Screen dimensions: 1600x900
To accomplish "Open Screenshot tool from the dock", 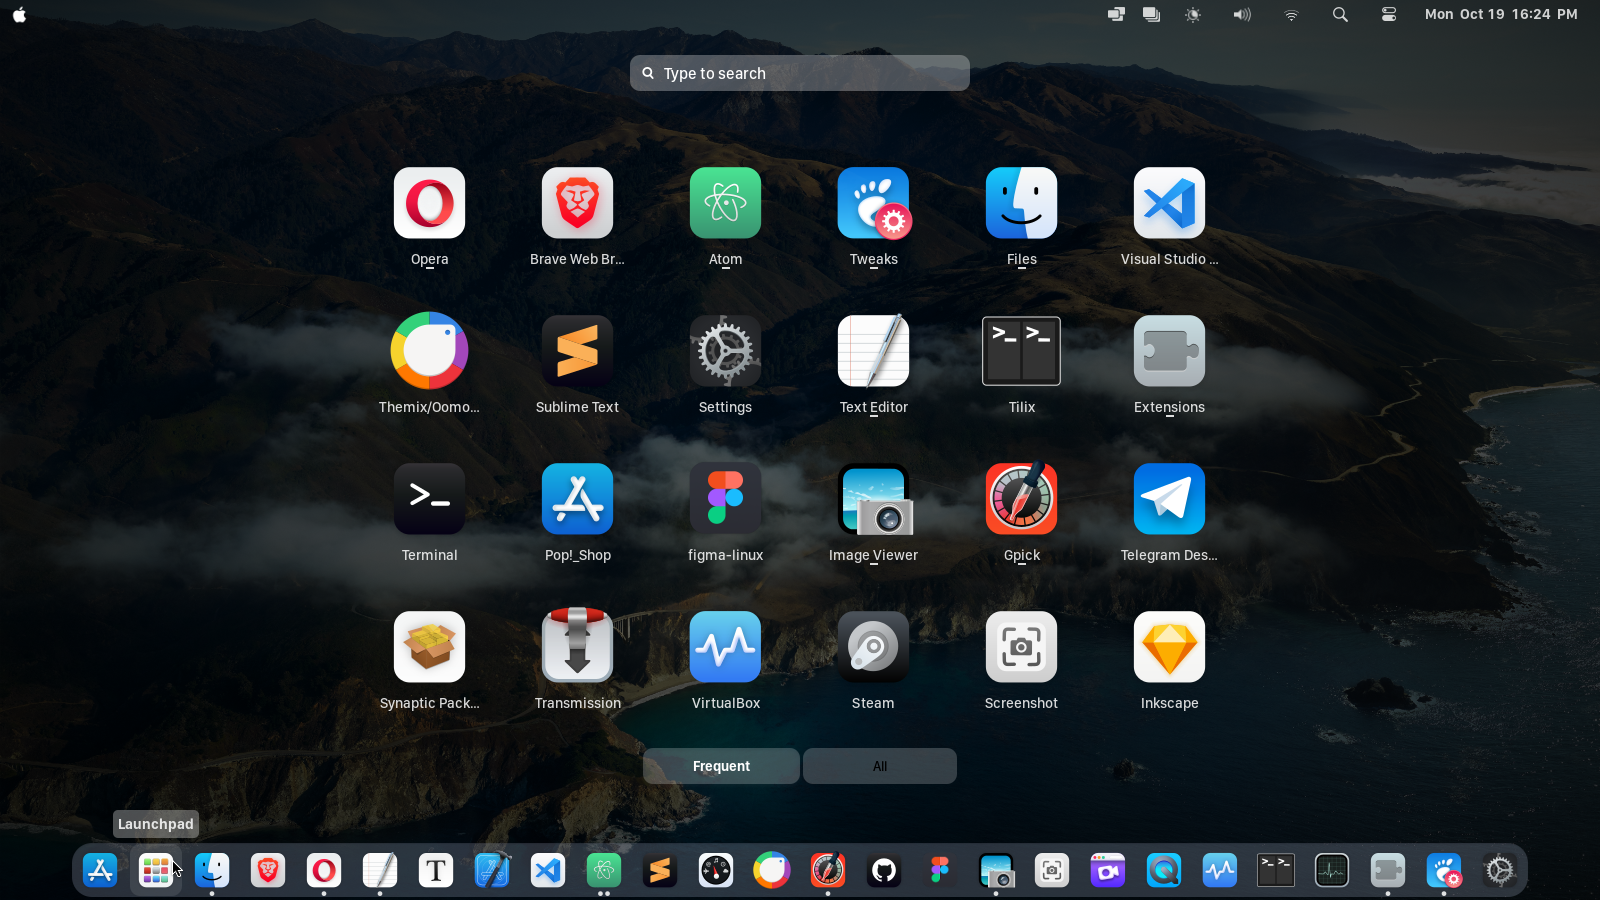I will (x=1052, y=870).
